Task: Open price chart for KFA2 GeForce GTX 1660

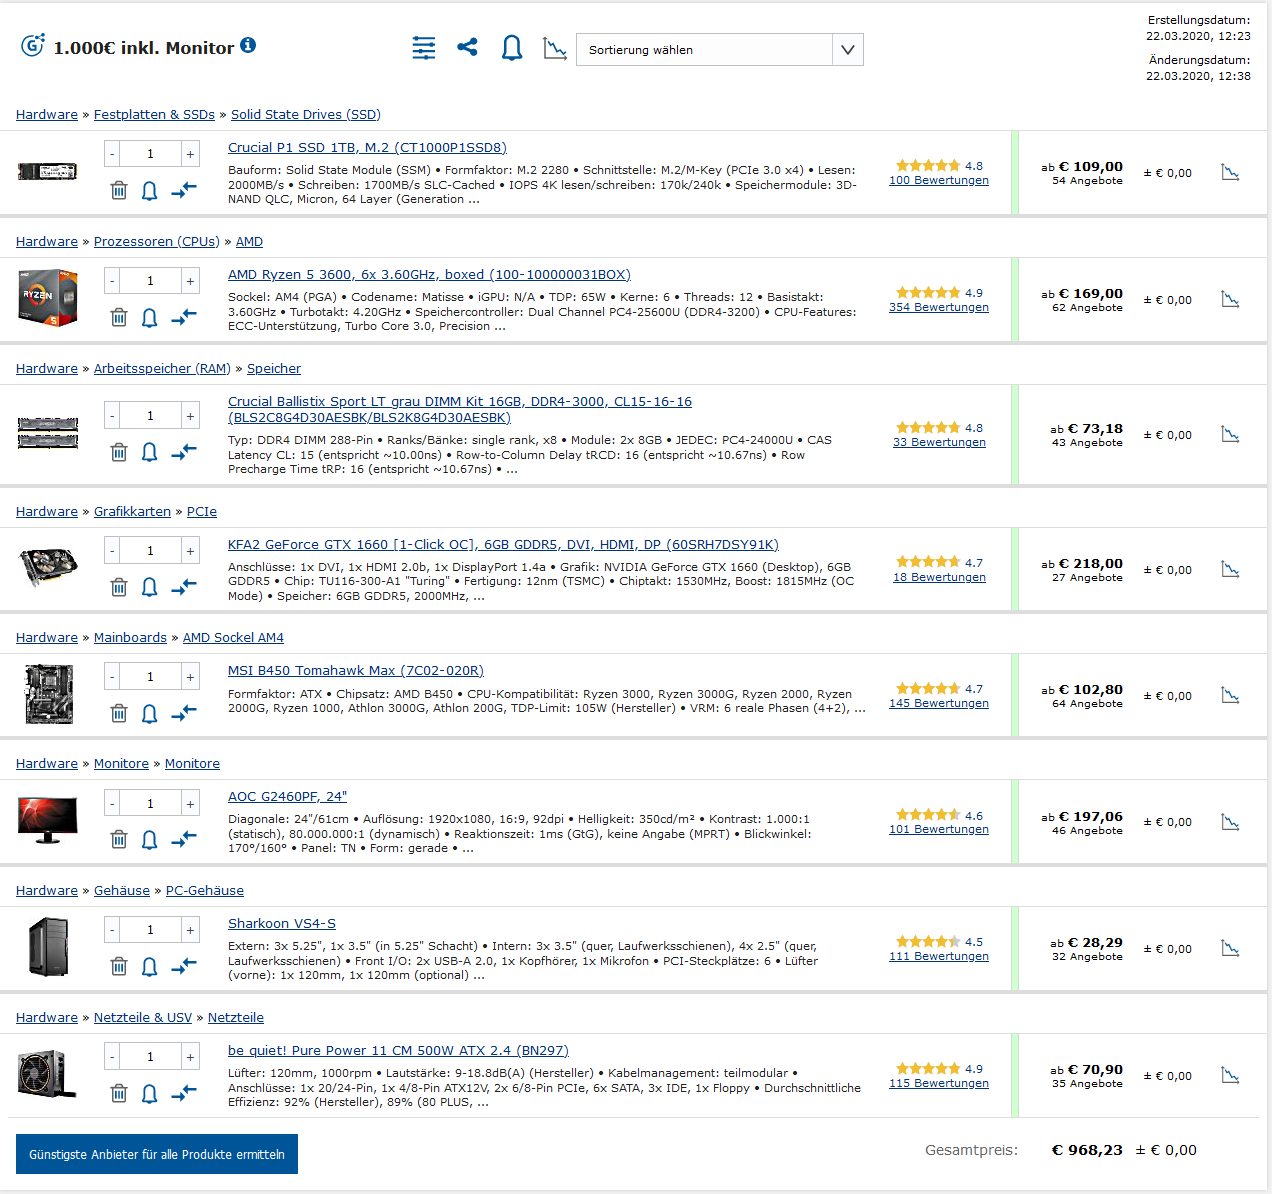Action: tap(1230, 569)
